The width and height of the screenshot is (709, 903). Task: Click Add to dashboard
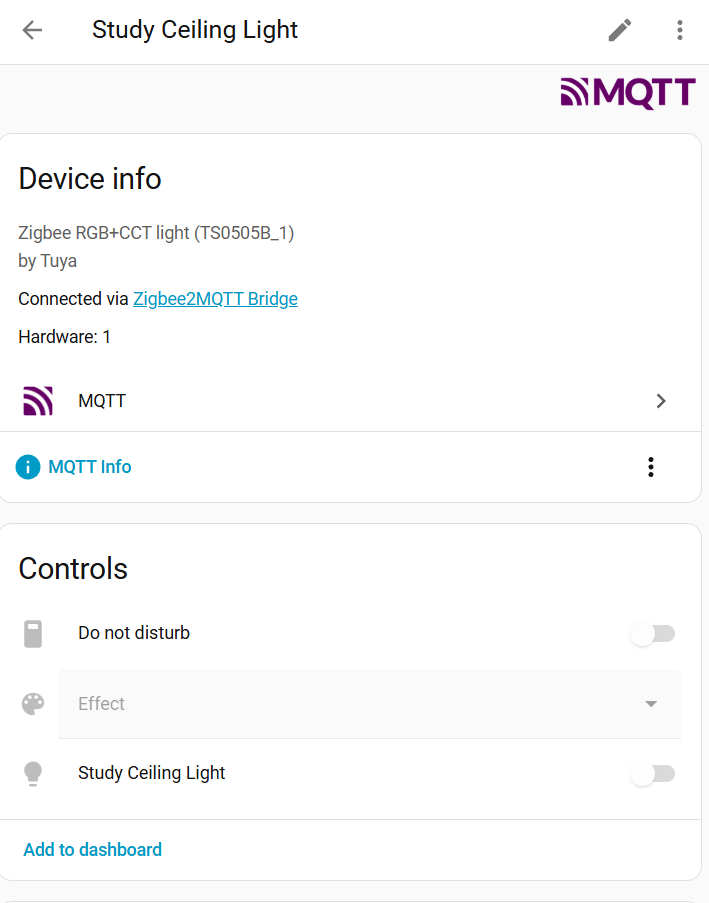(92, 849)
